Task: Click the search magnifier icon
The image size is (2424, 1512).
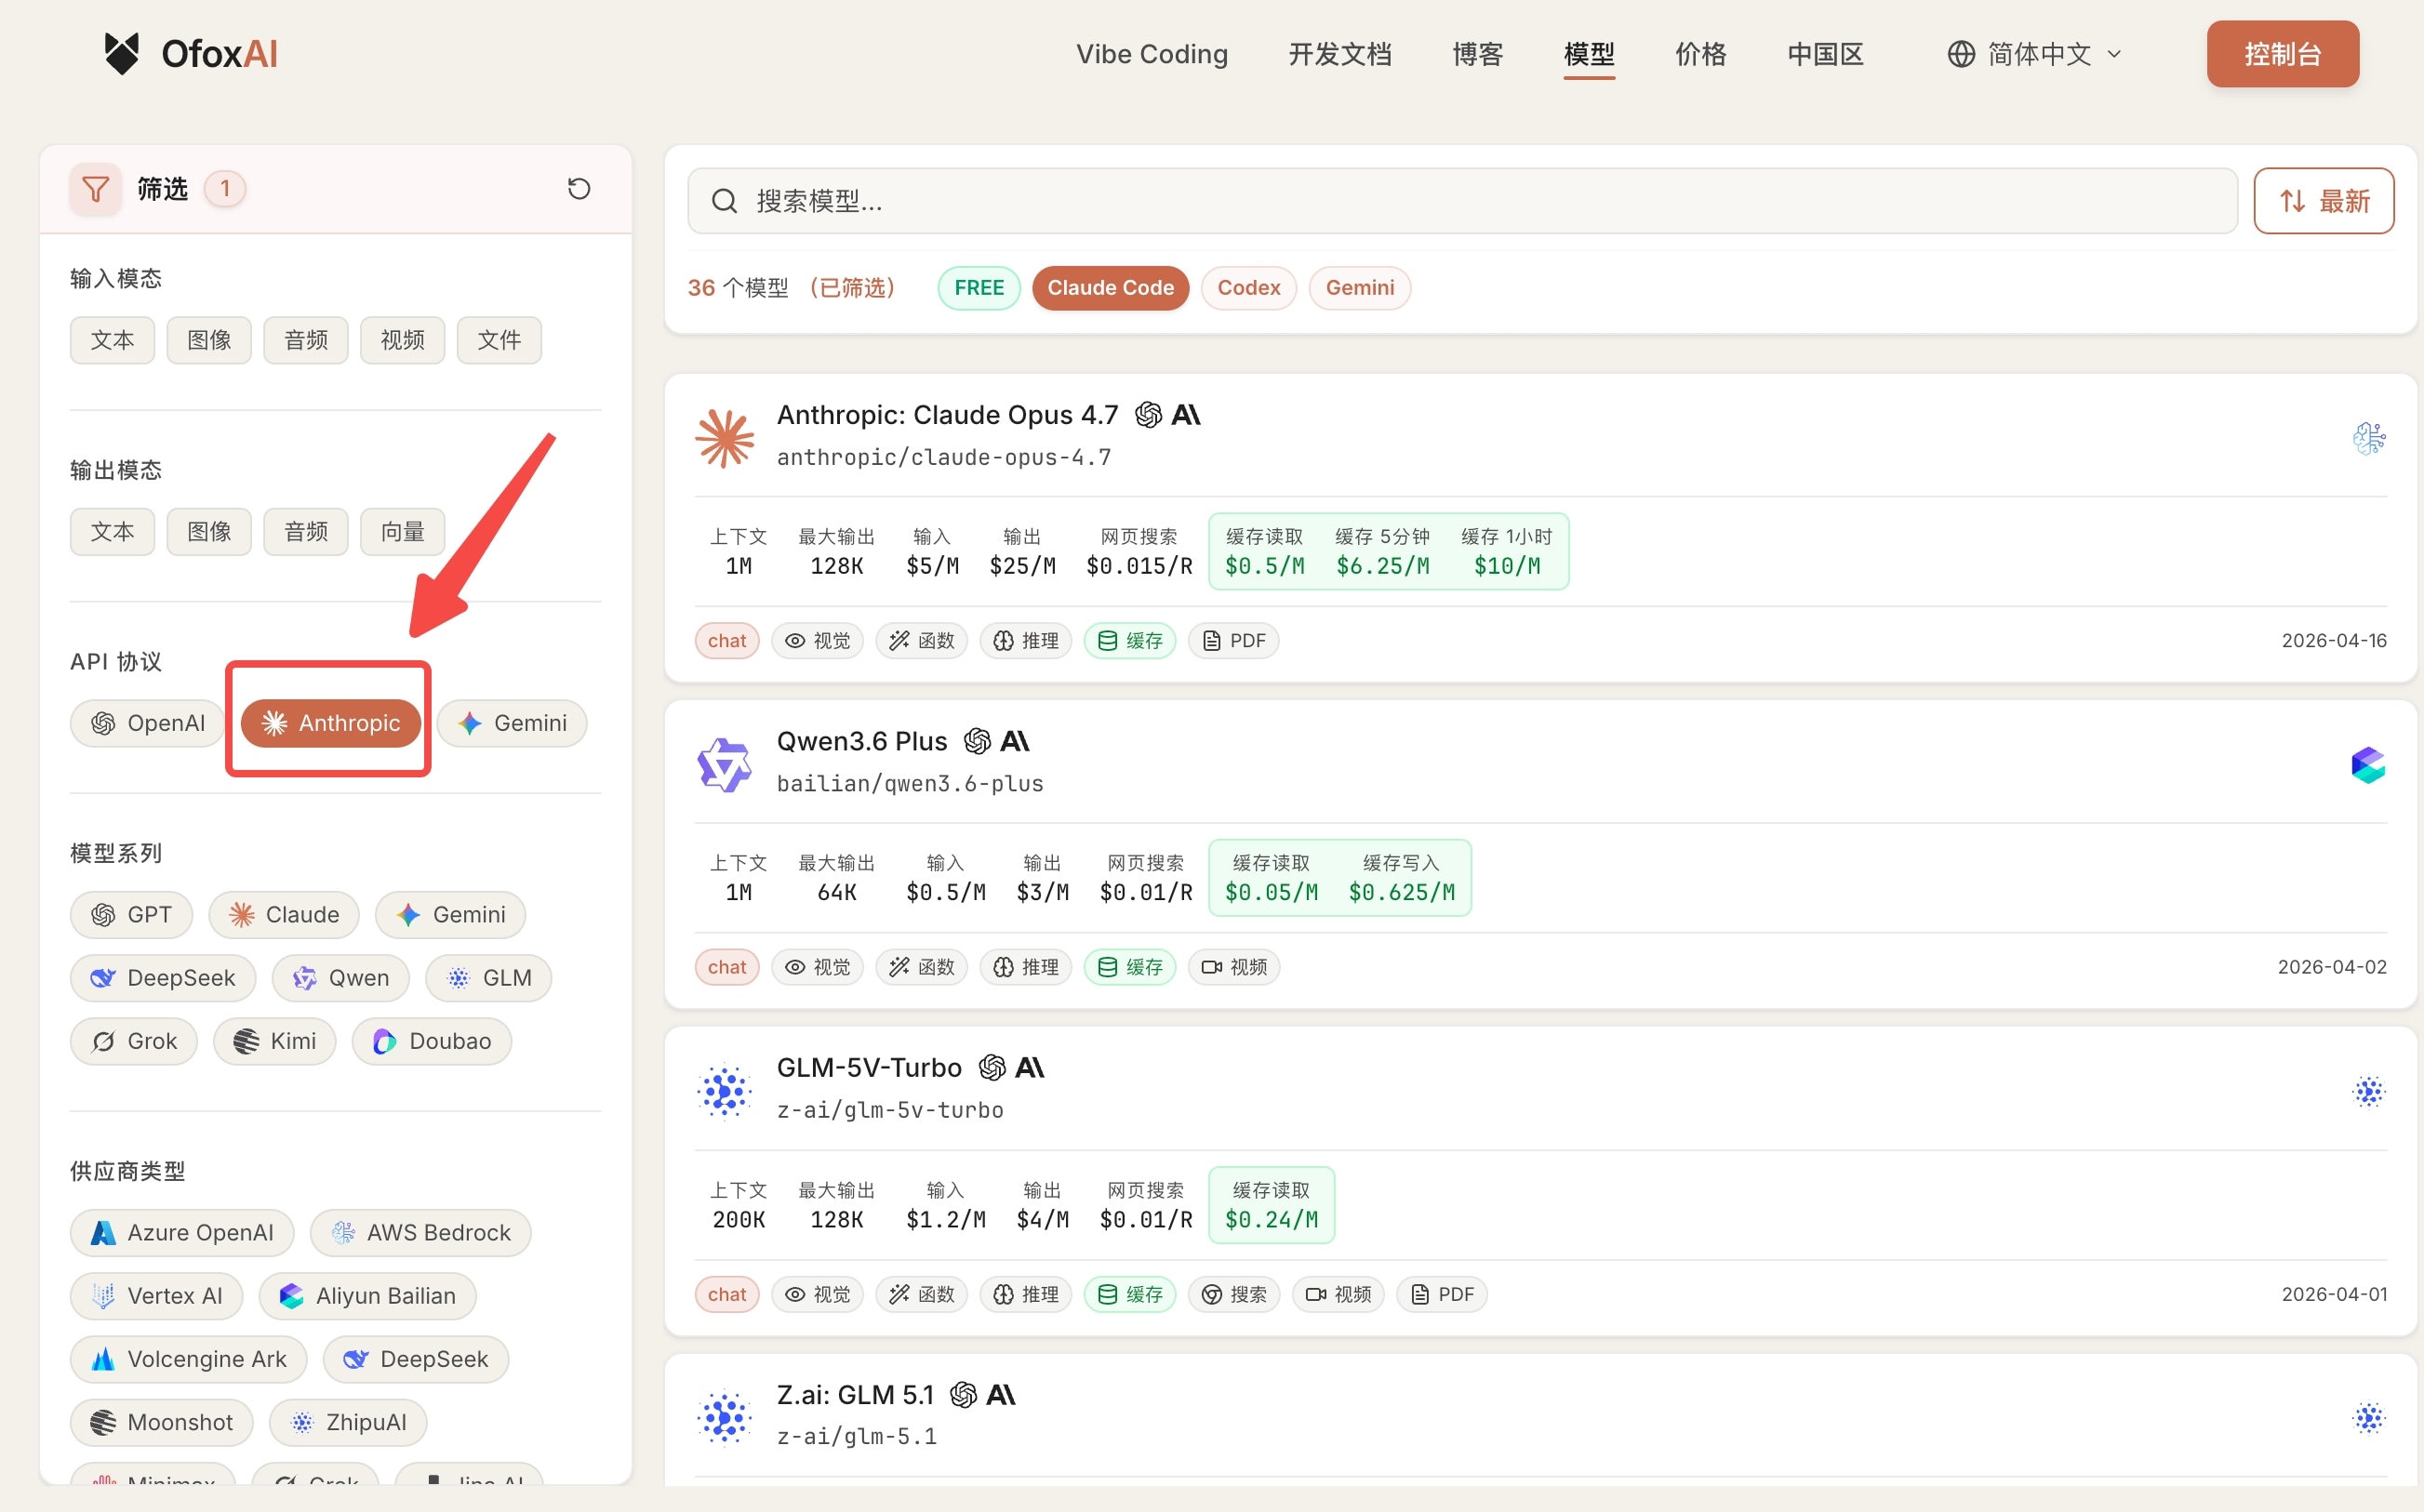Action: point(724,201)
